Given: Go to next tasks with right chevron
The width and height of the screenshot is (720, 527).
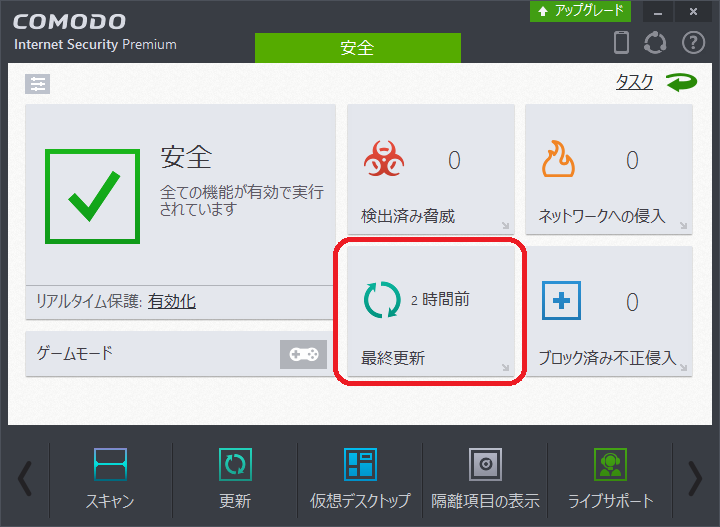Looking at the screenshot, I should coord(695,479).
